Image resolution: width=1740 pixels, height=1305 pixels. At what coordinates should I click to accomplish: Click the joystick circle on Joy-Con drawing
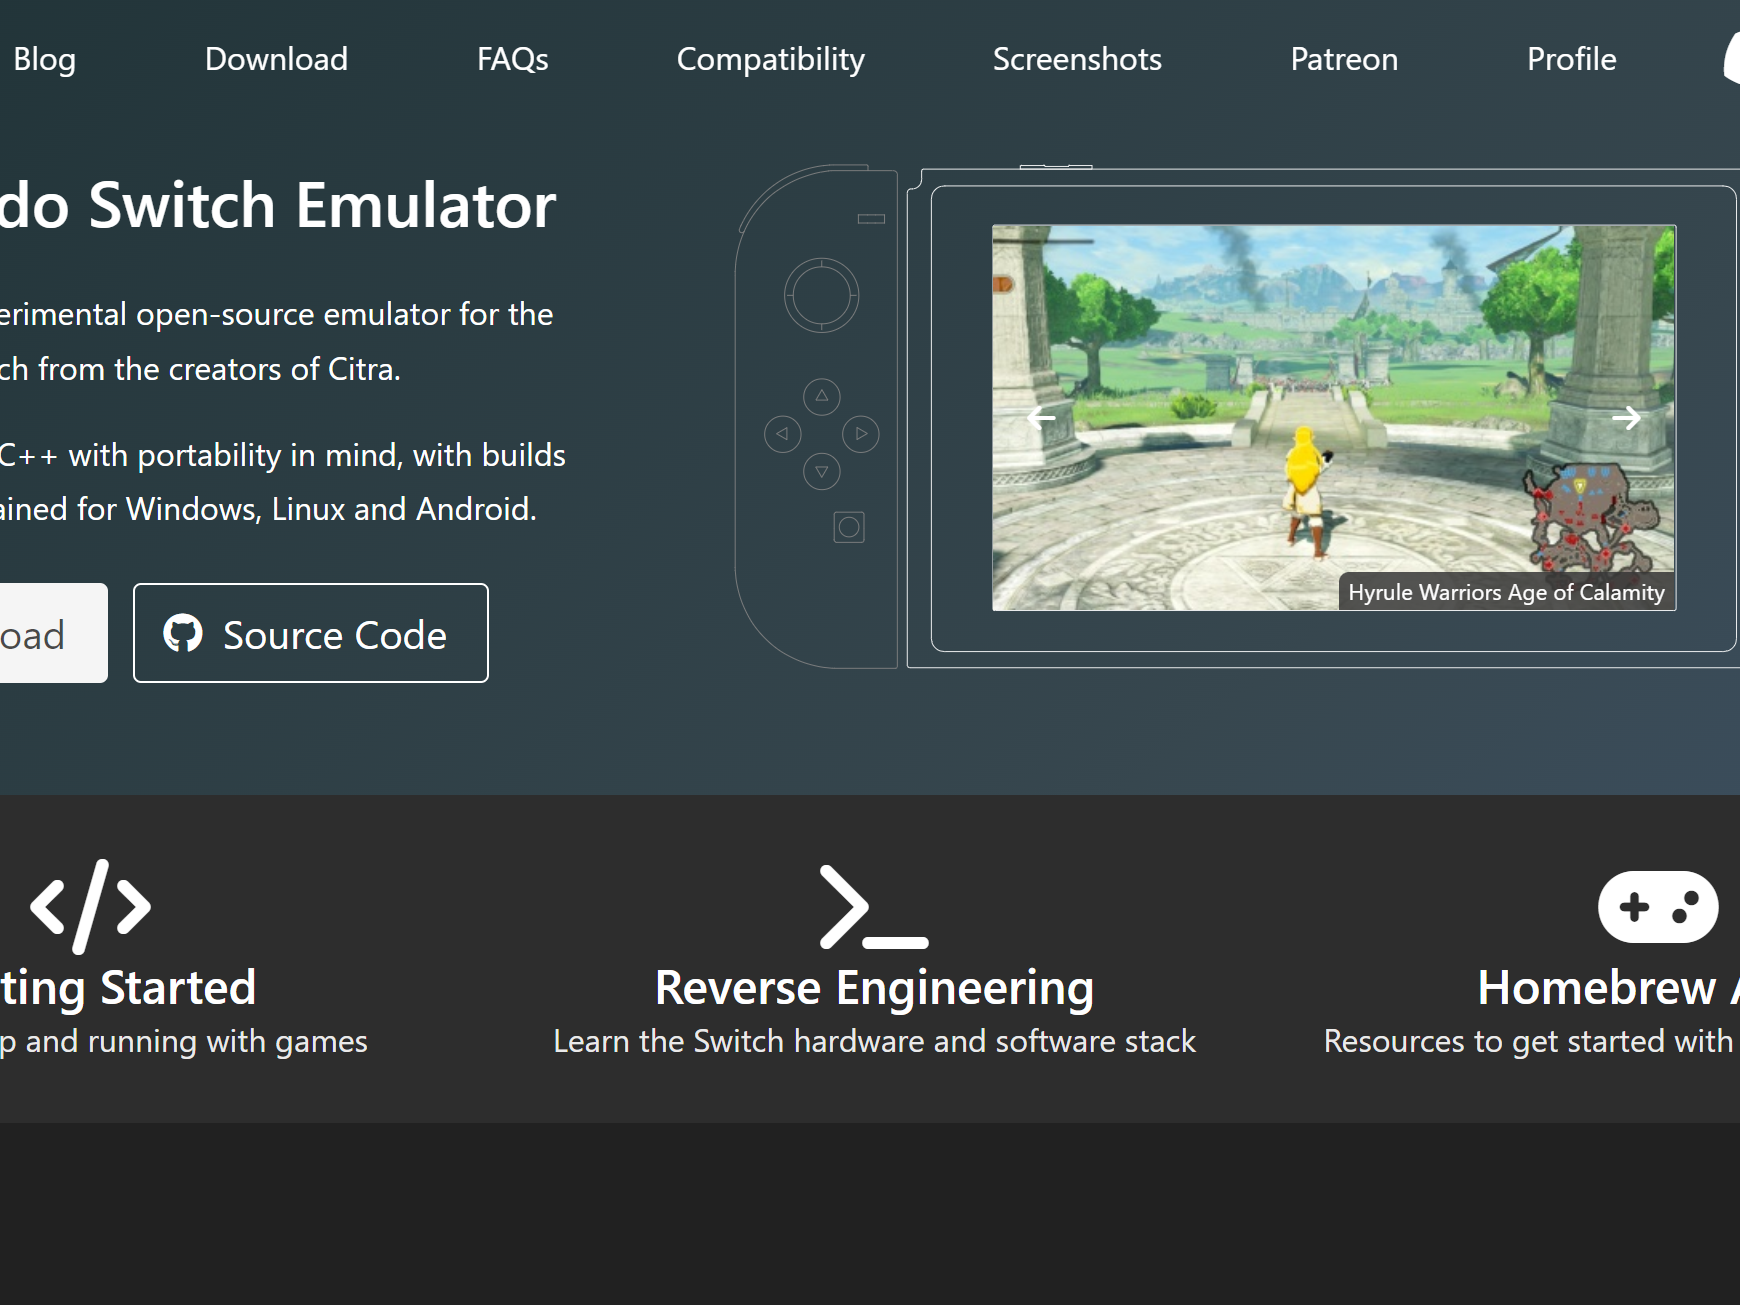[821, 295]
